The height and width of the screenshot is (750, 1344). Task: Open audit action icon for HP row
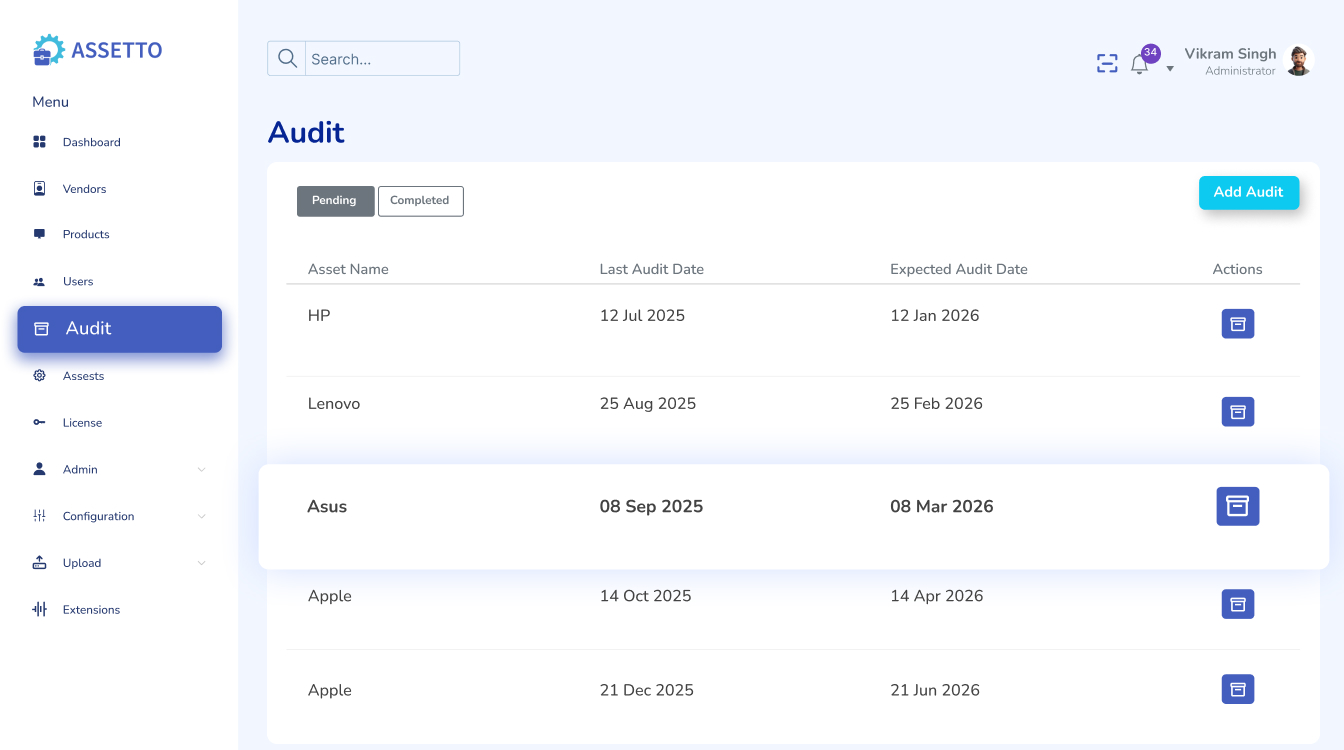tap(1238, 323)
